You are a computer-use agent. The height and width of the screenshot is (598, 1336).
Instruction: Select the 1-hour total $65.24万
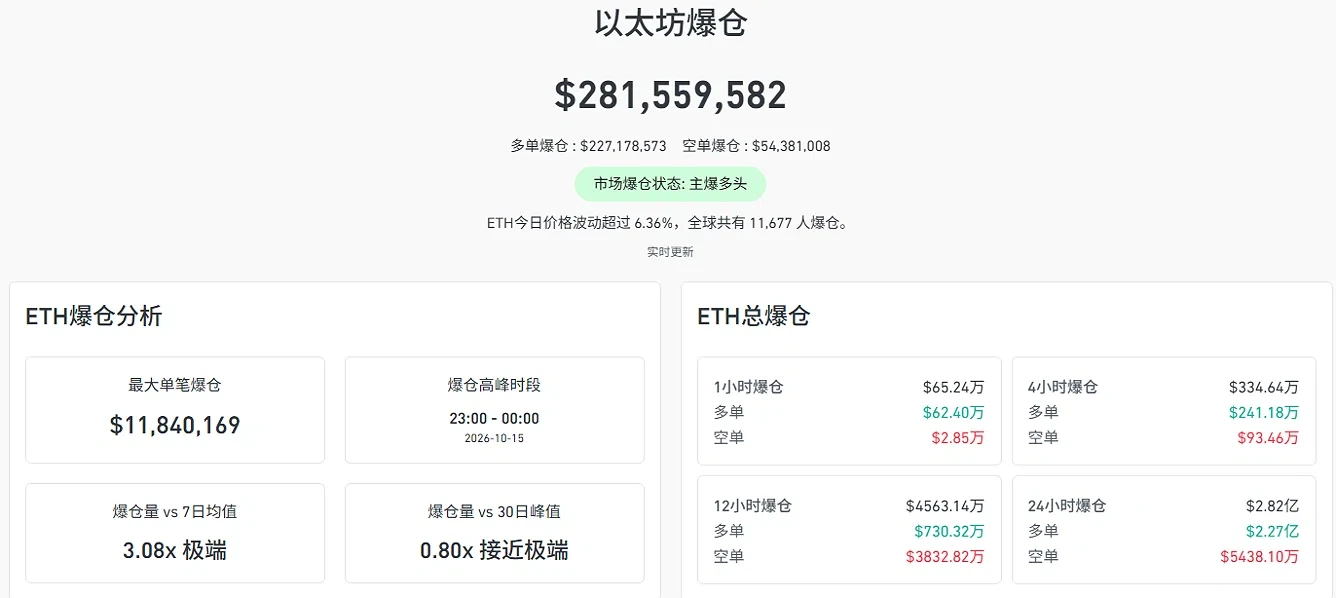click(x=953, y=387)
